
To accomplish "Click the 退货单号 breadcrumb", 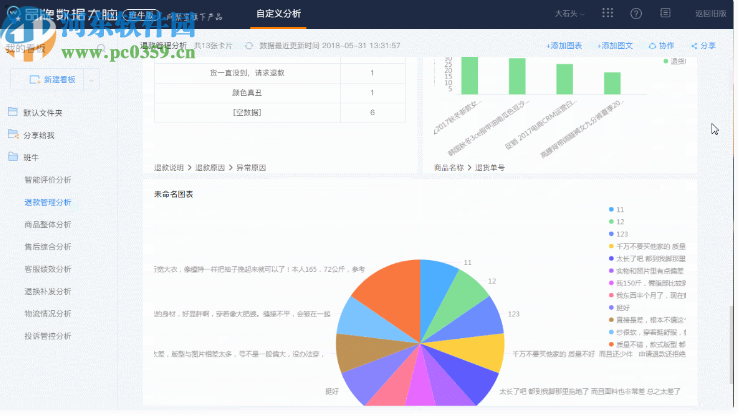I will pos(489,168).
